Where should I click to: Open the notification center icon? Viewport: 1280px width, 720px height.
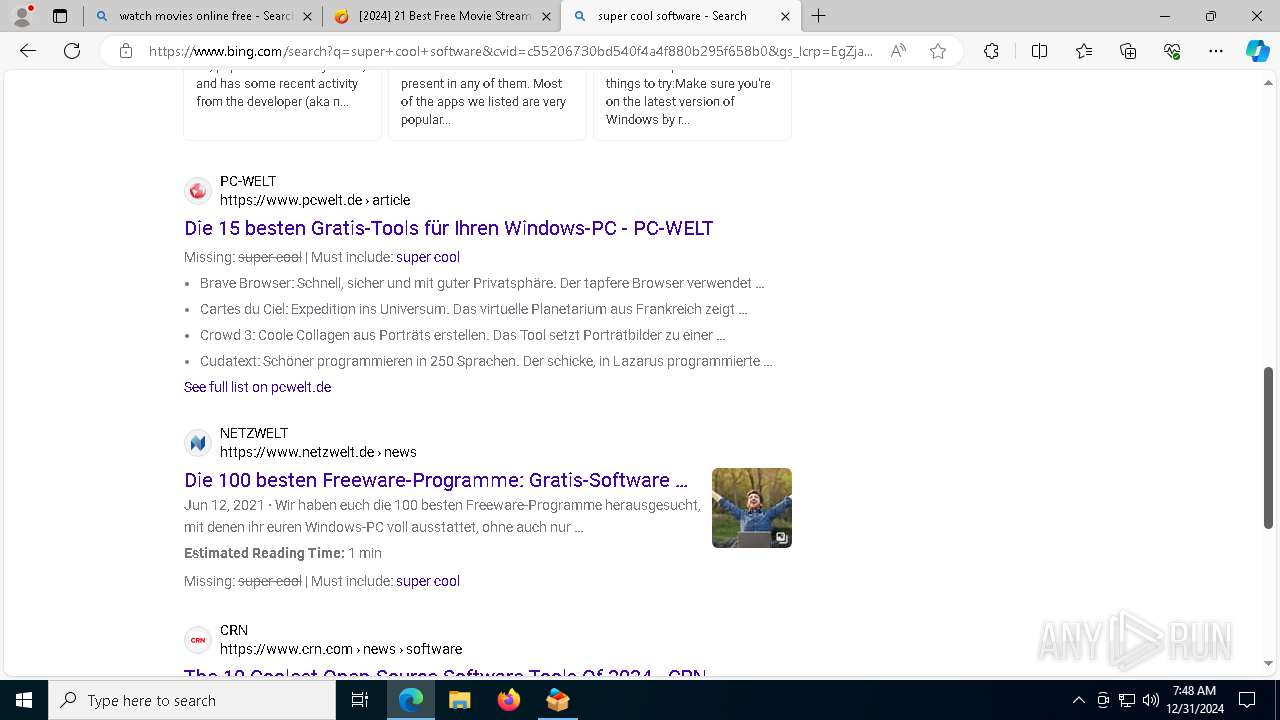point(1247,700)
